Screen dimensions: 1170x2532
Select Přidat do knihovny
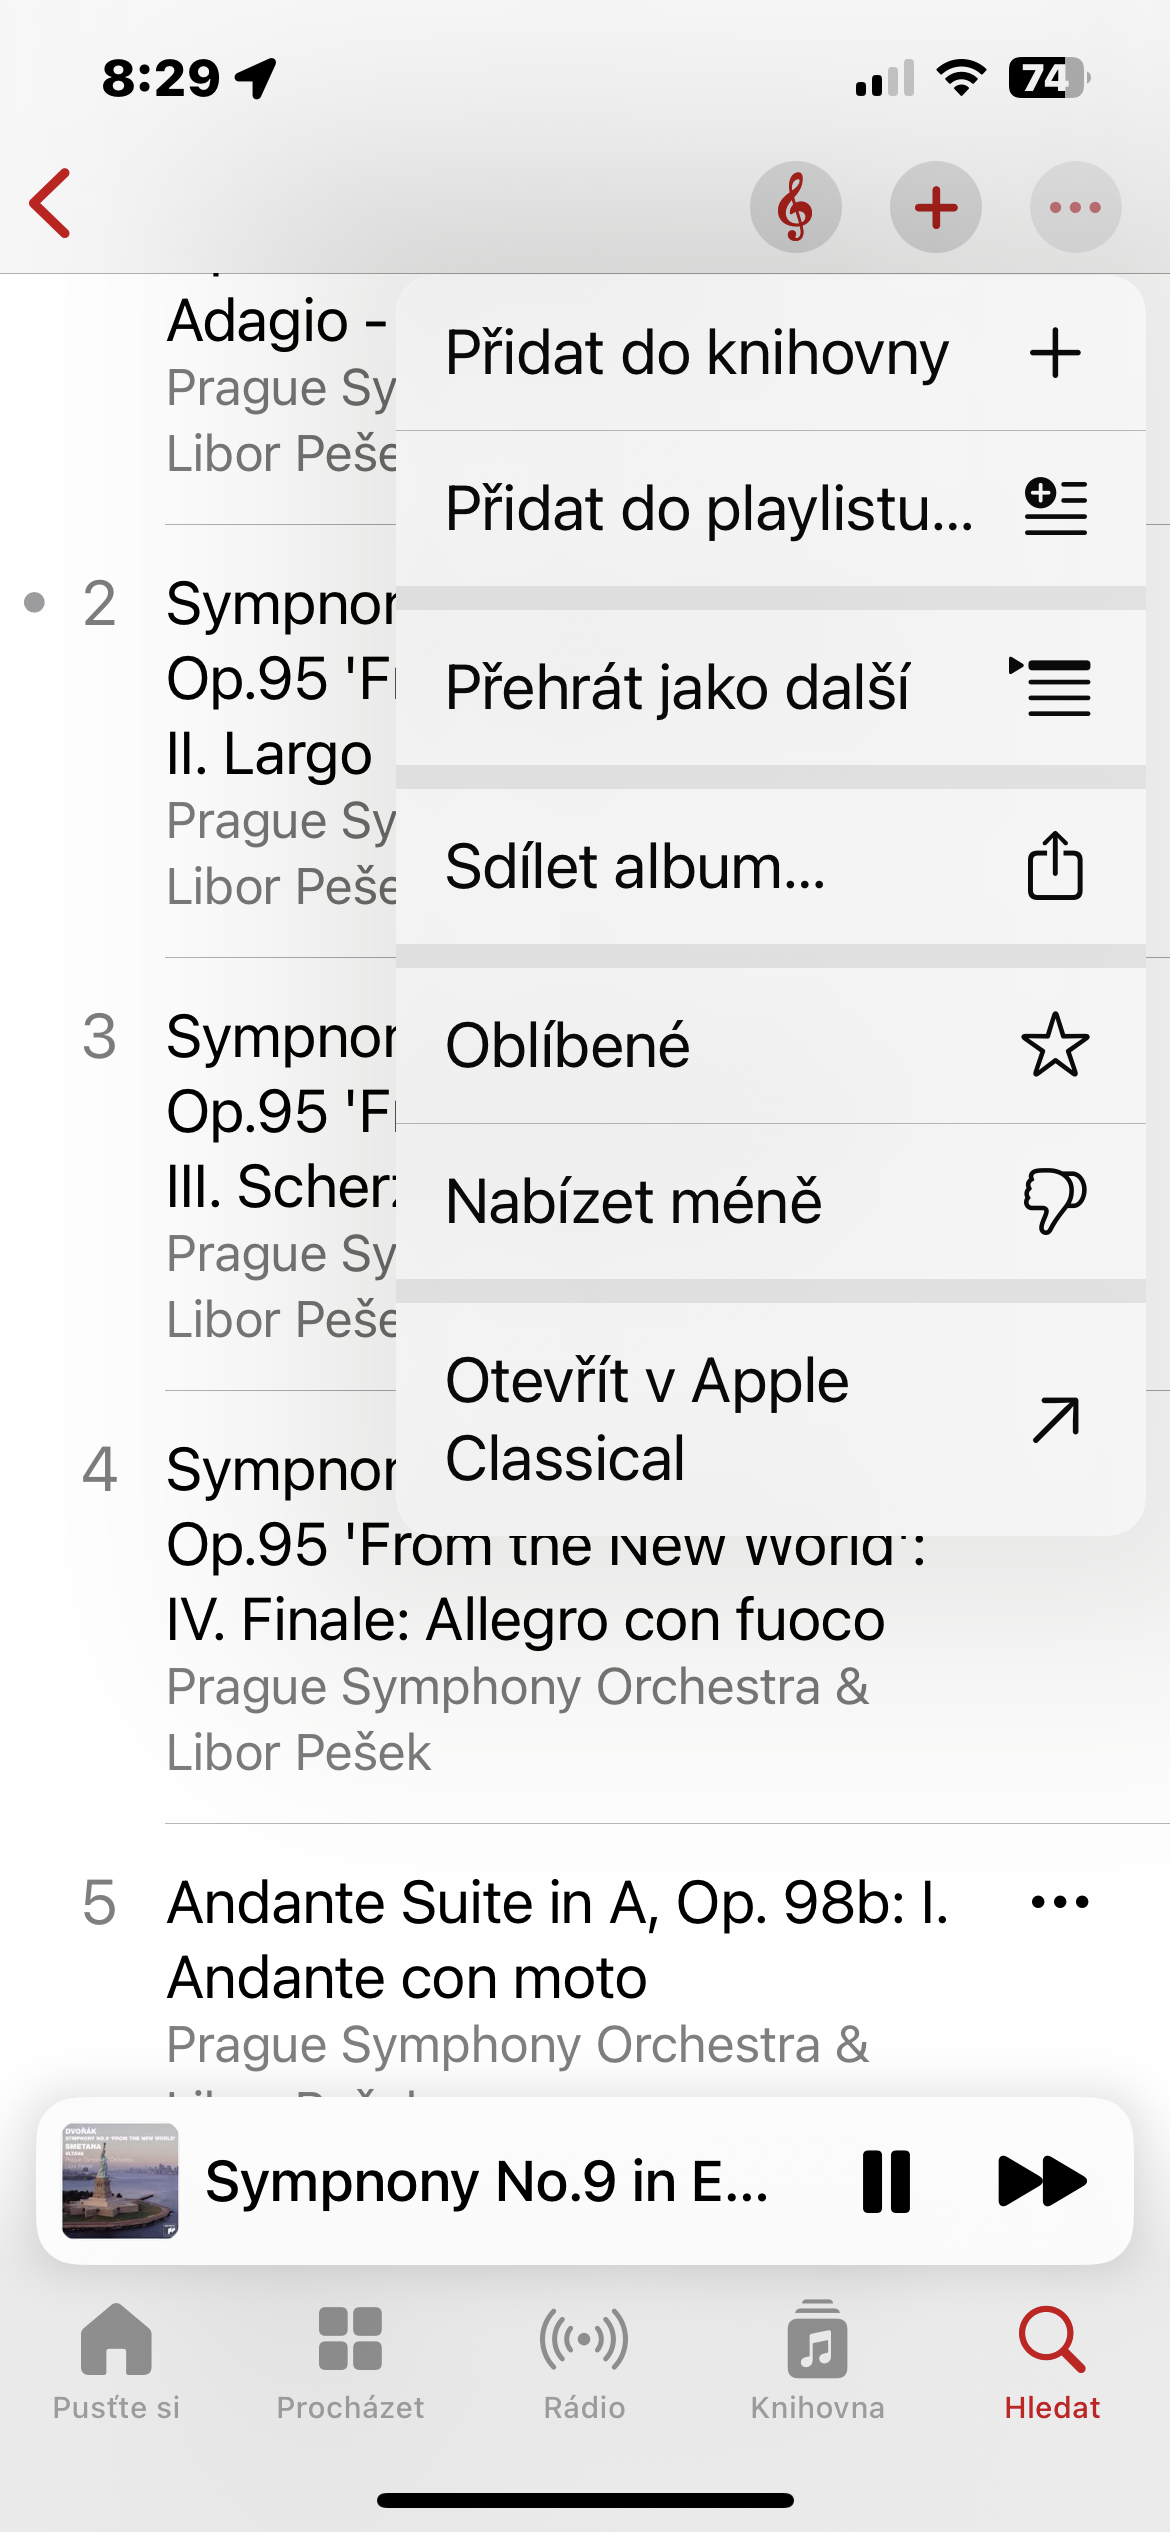(x=770, y=354)
